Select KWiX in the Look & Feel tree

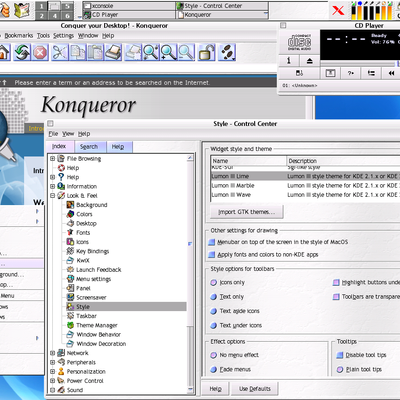pyautogui.click(x=83, y=260)
